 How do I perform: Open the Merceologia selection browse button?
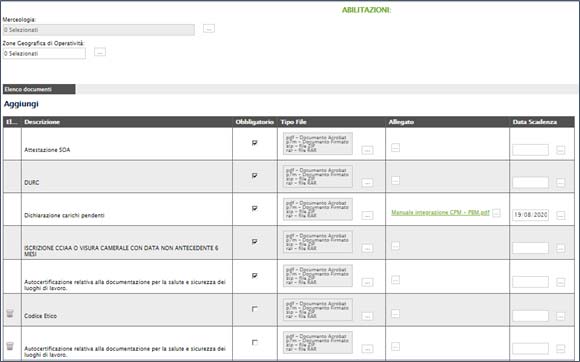(x=209, y=28)
